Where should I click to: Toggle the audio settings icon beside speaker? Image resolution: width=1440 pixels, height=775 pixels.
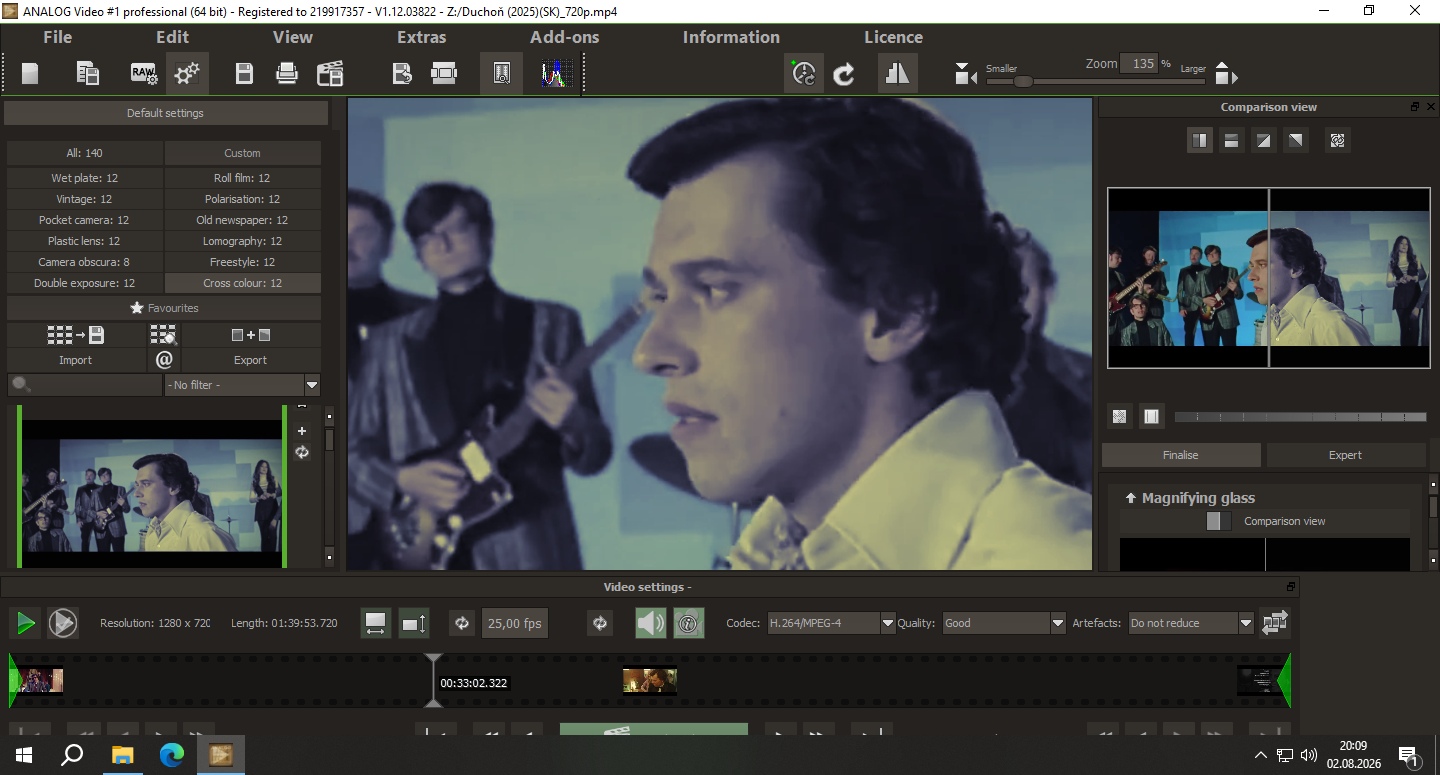(688, 623)
